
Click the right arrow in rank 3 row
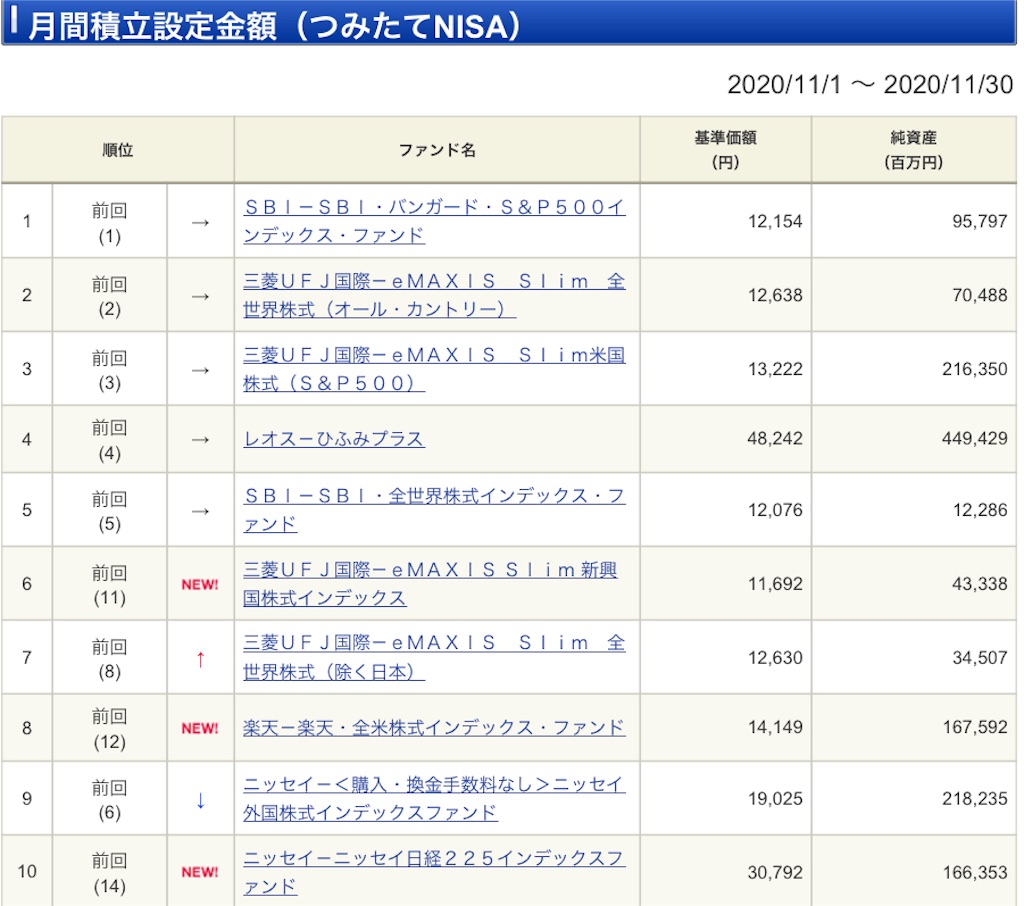point(200,370)
